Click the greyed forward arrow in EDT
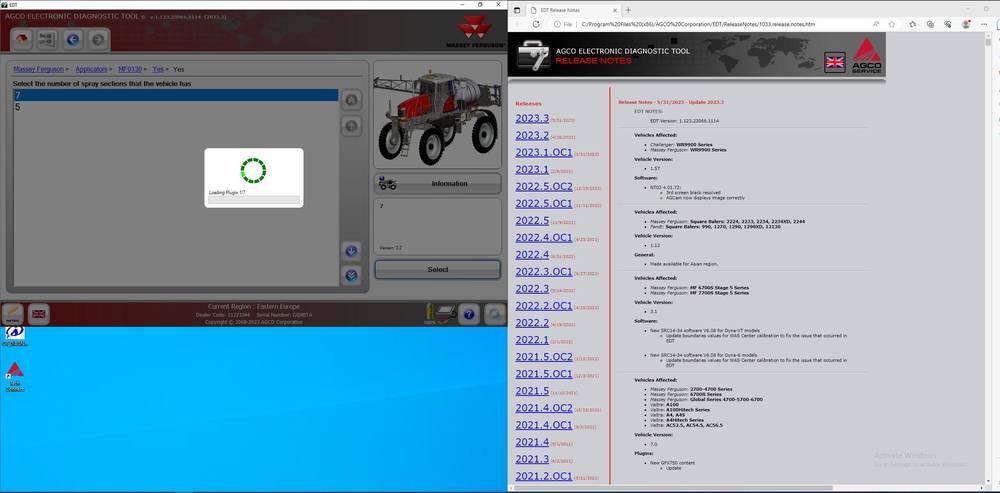 click(98, 40)
